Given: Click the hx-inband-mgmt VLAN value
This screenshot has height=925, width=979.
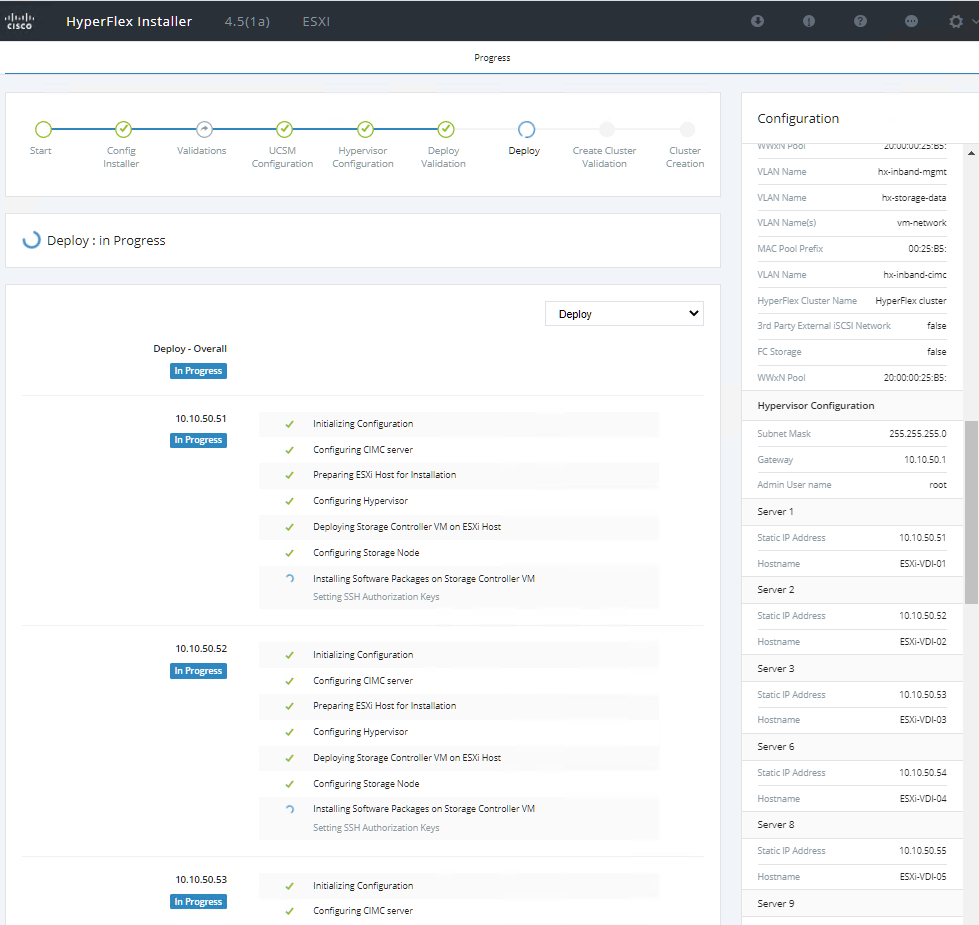Looking at the screenshot, I should [x=912, y=172].
